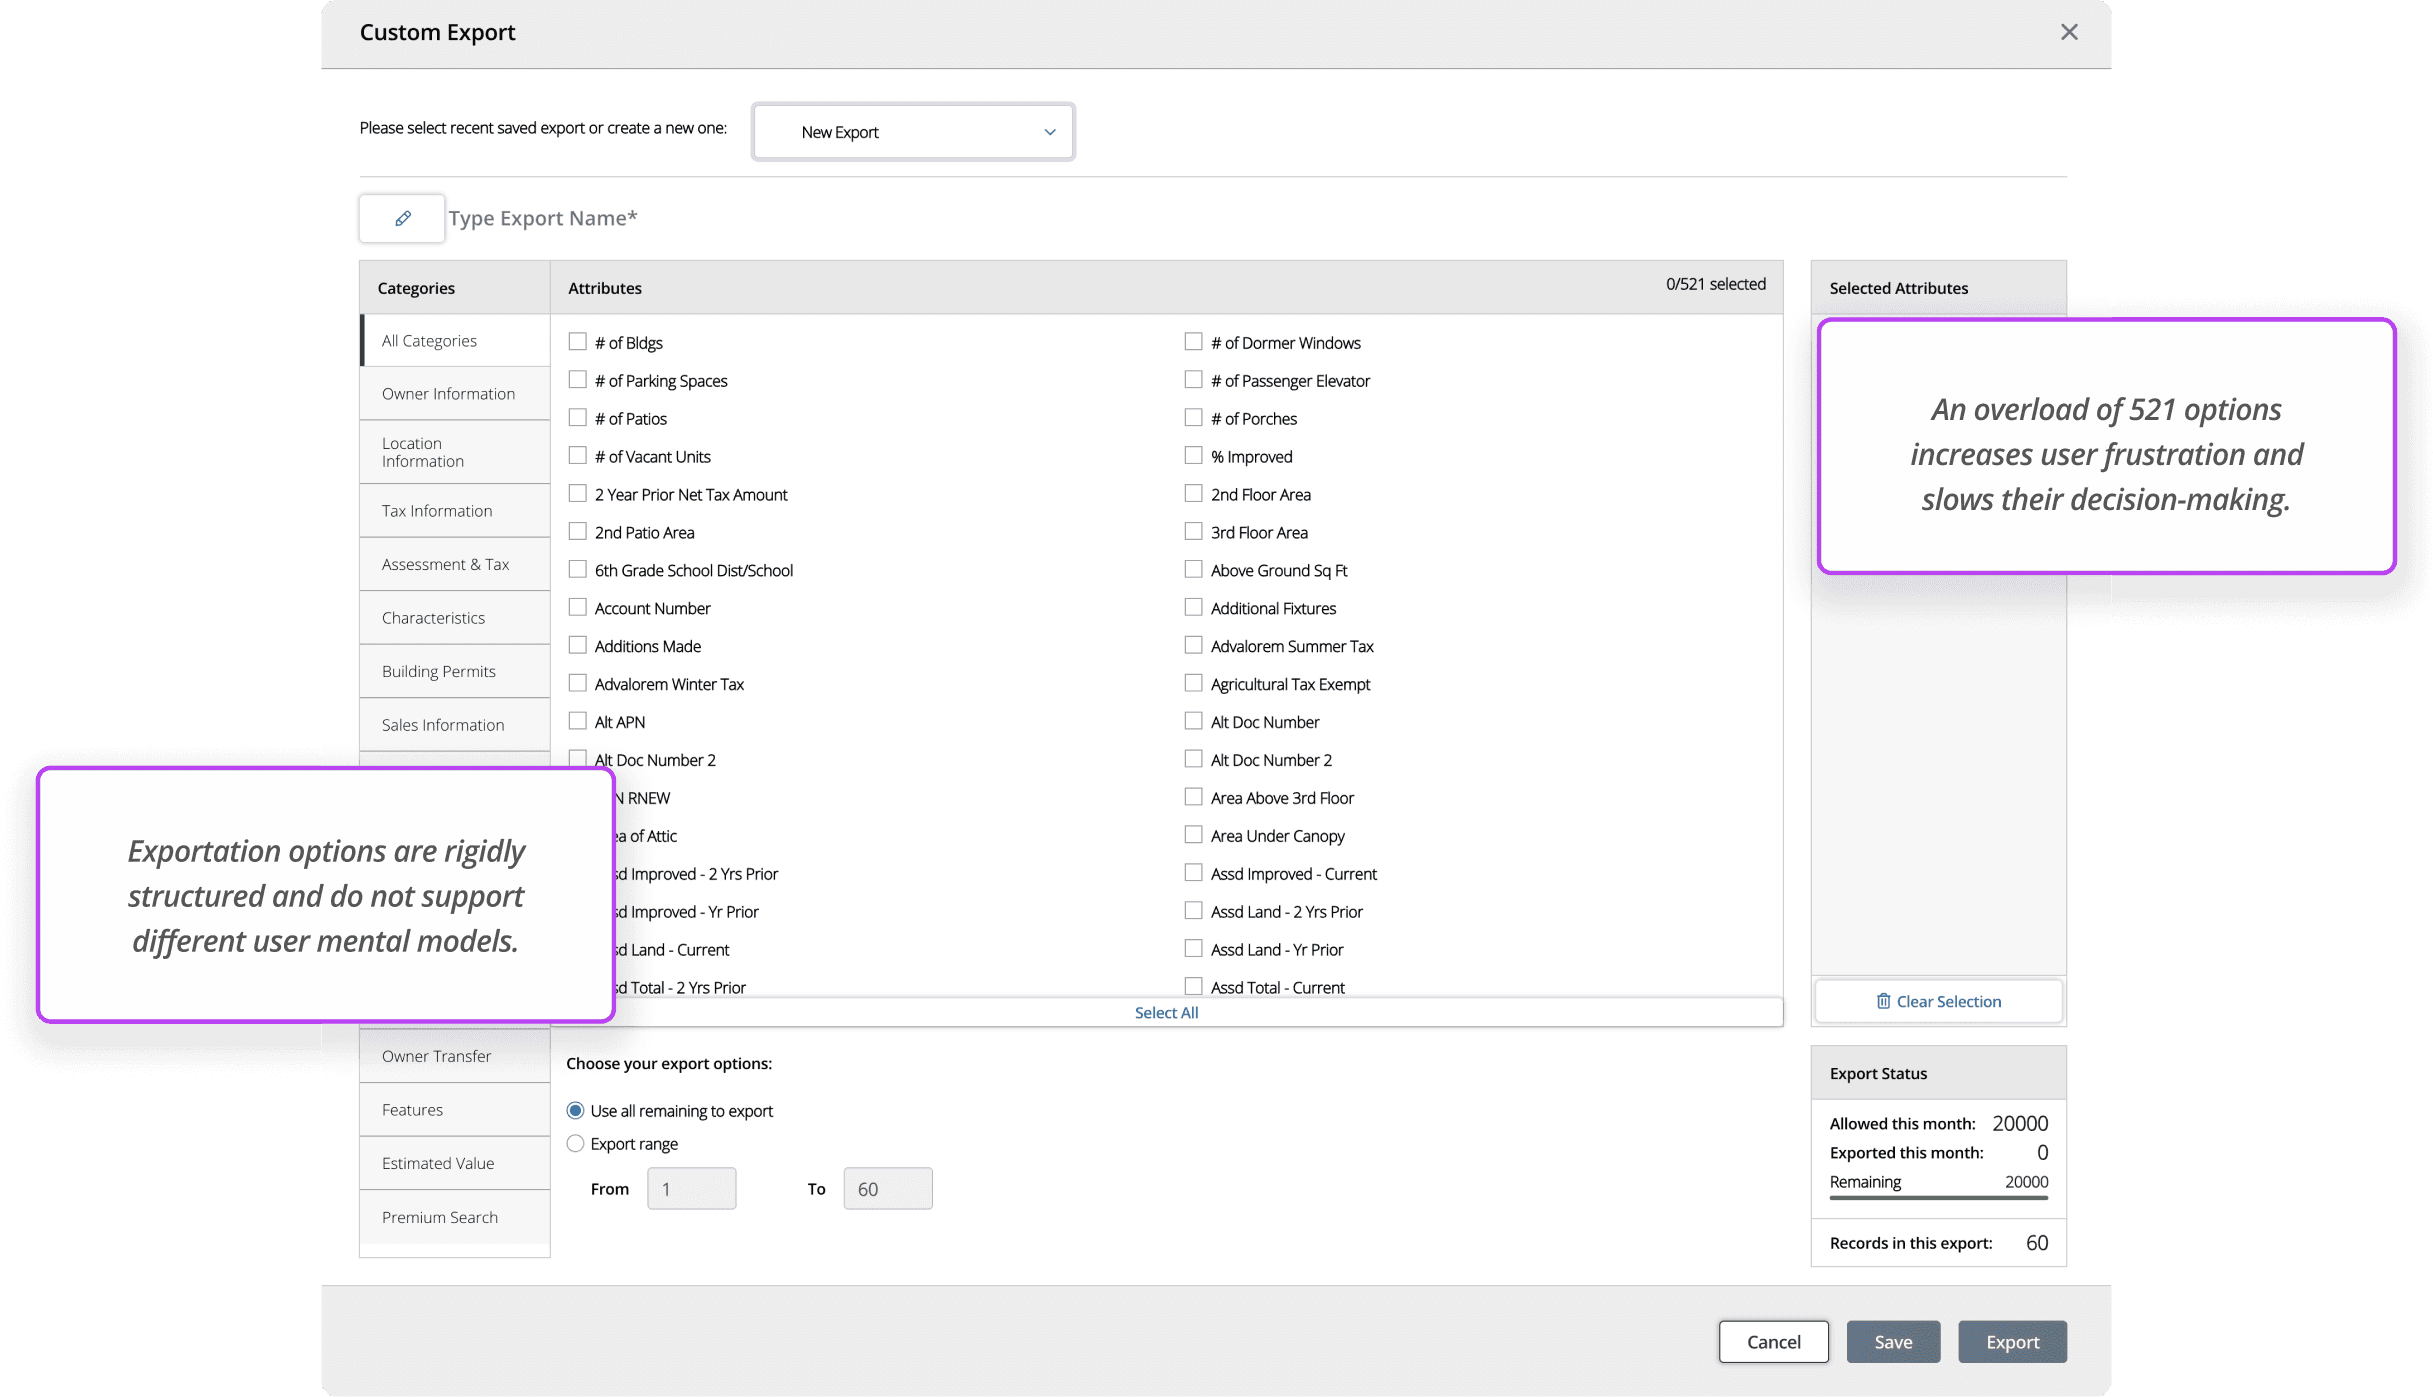Screen dimensions: 2433x1397
Task: Select the 'Export range' radio button
Action: tap(576, 1143)
